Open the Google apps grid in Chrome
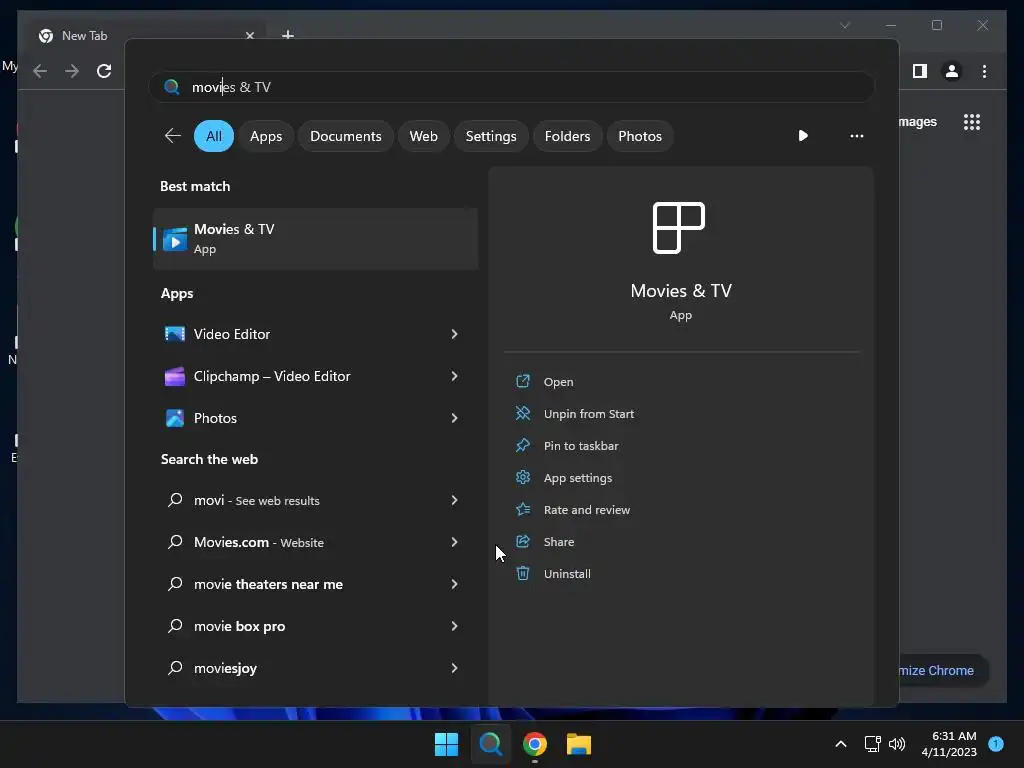Image resolution: width=1024 pixels, height=768 pixels. (x=972, y=122)
